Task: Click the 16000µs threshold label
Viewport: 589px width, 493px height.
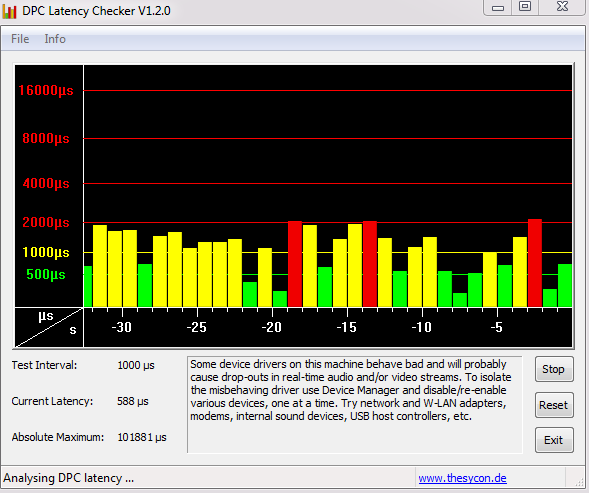Action: [x=46, y=90]
